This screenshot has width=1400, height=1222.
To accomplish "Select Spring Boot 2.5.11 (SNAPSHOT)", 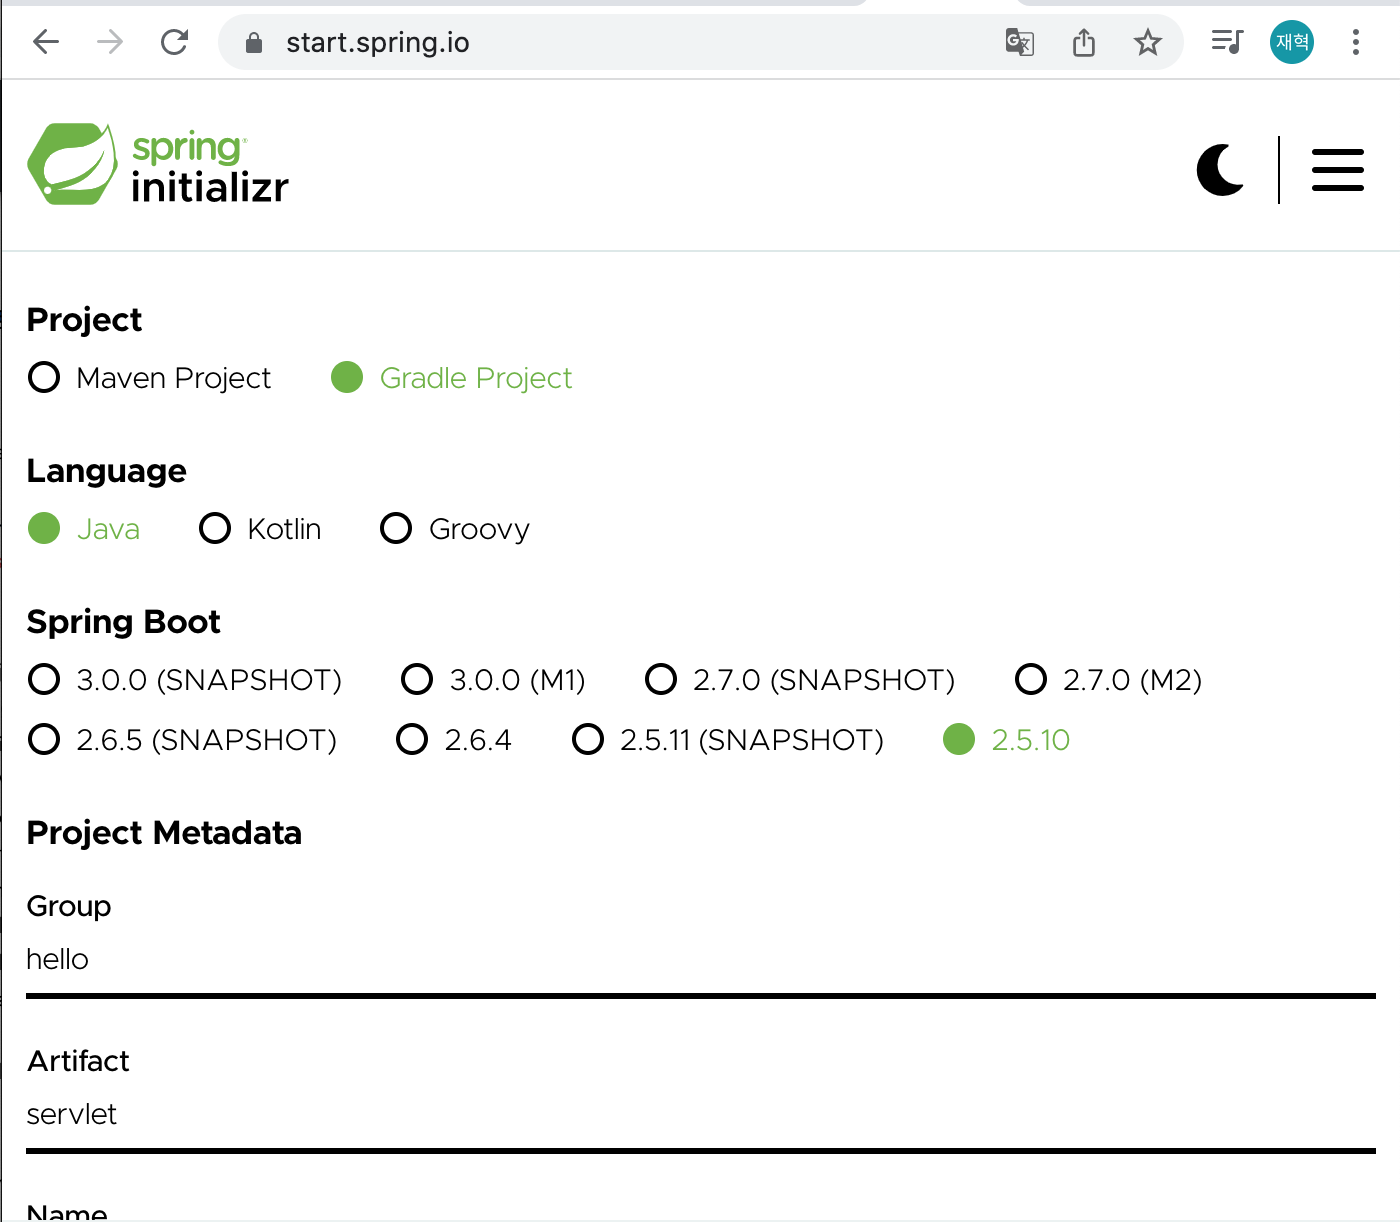I will (728, 740).
